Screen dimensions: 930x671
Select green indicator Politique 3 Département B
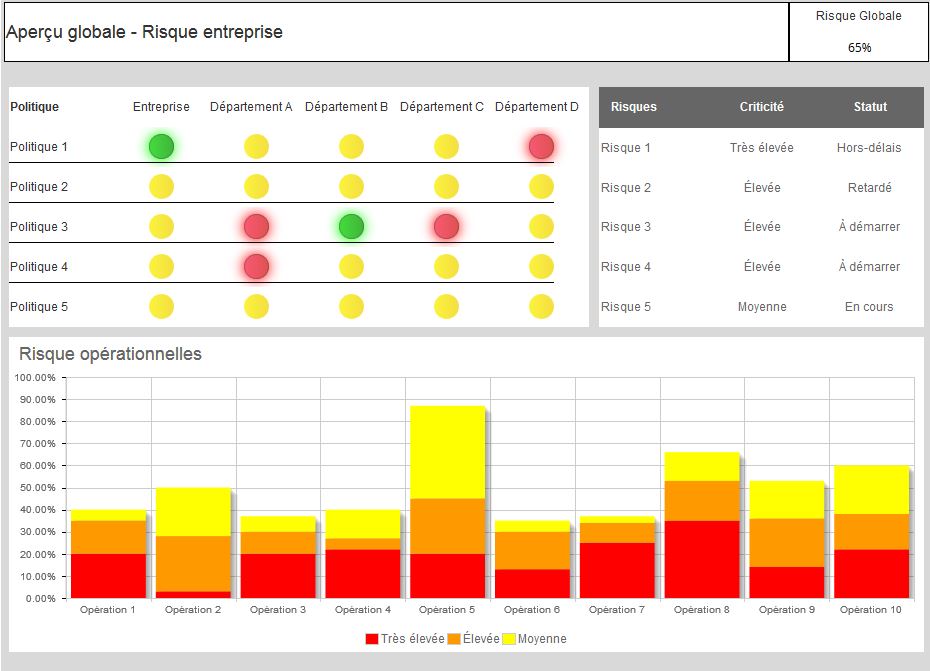[351, 227]
